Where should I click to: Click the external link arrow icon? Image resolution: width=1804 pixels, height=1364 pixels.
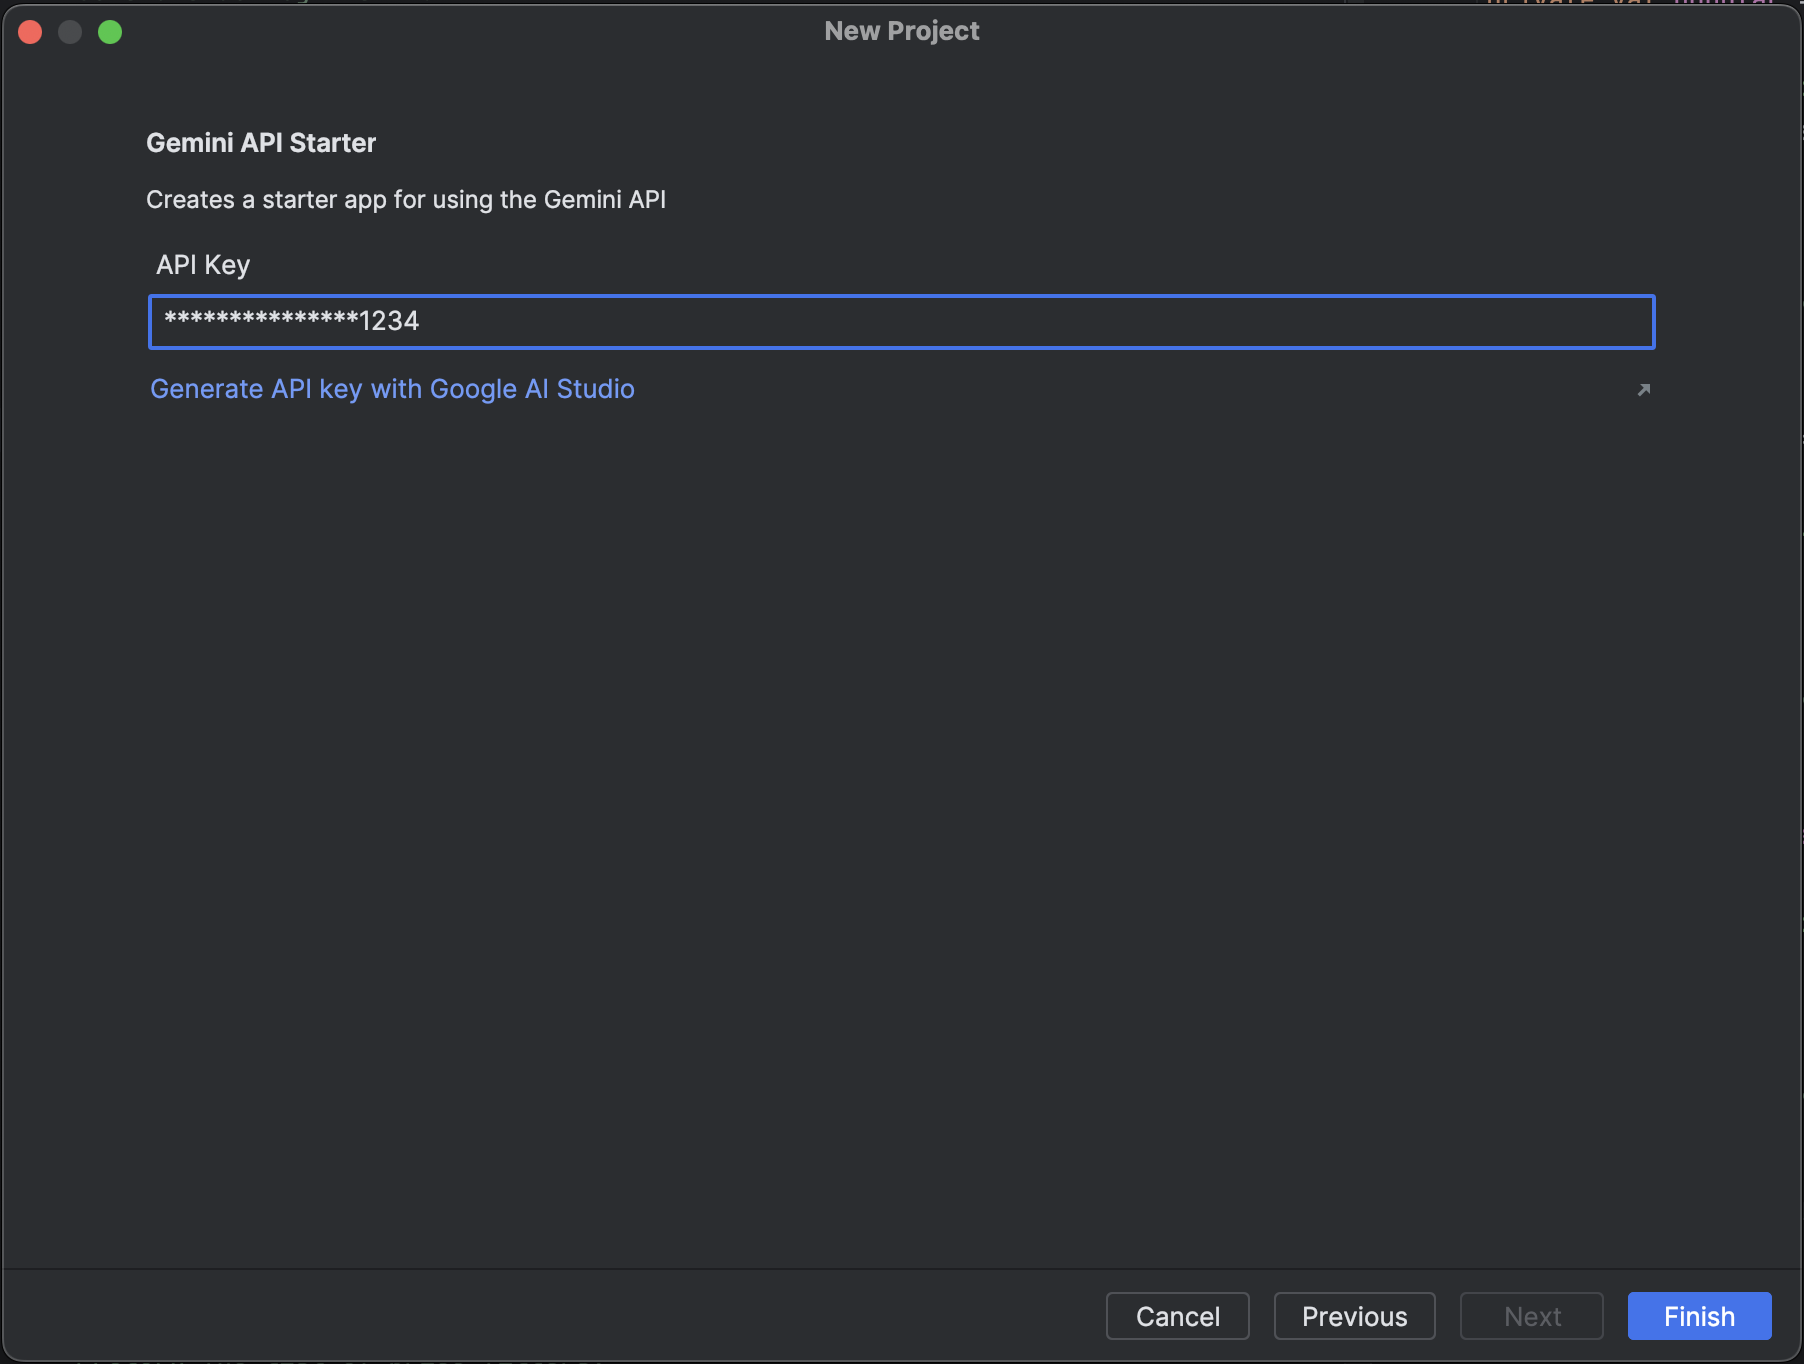click(x=1643, y=390)
